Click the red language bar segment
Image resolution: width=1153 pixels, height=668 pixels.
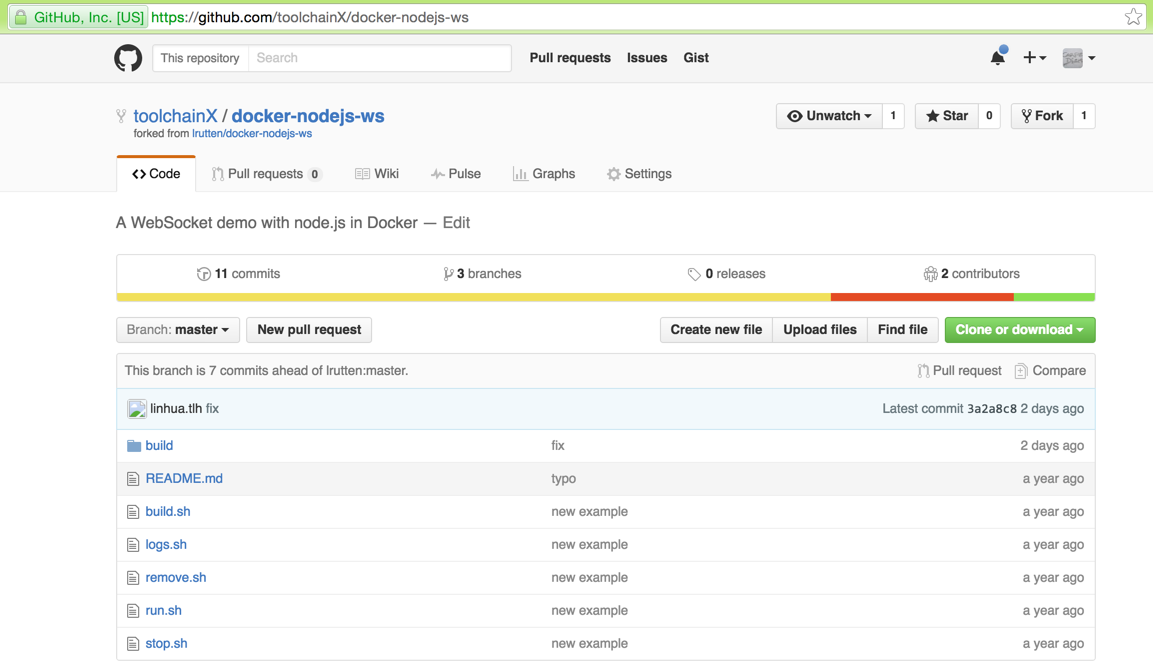coord(922,297)
